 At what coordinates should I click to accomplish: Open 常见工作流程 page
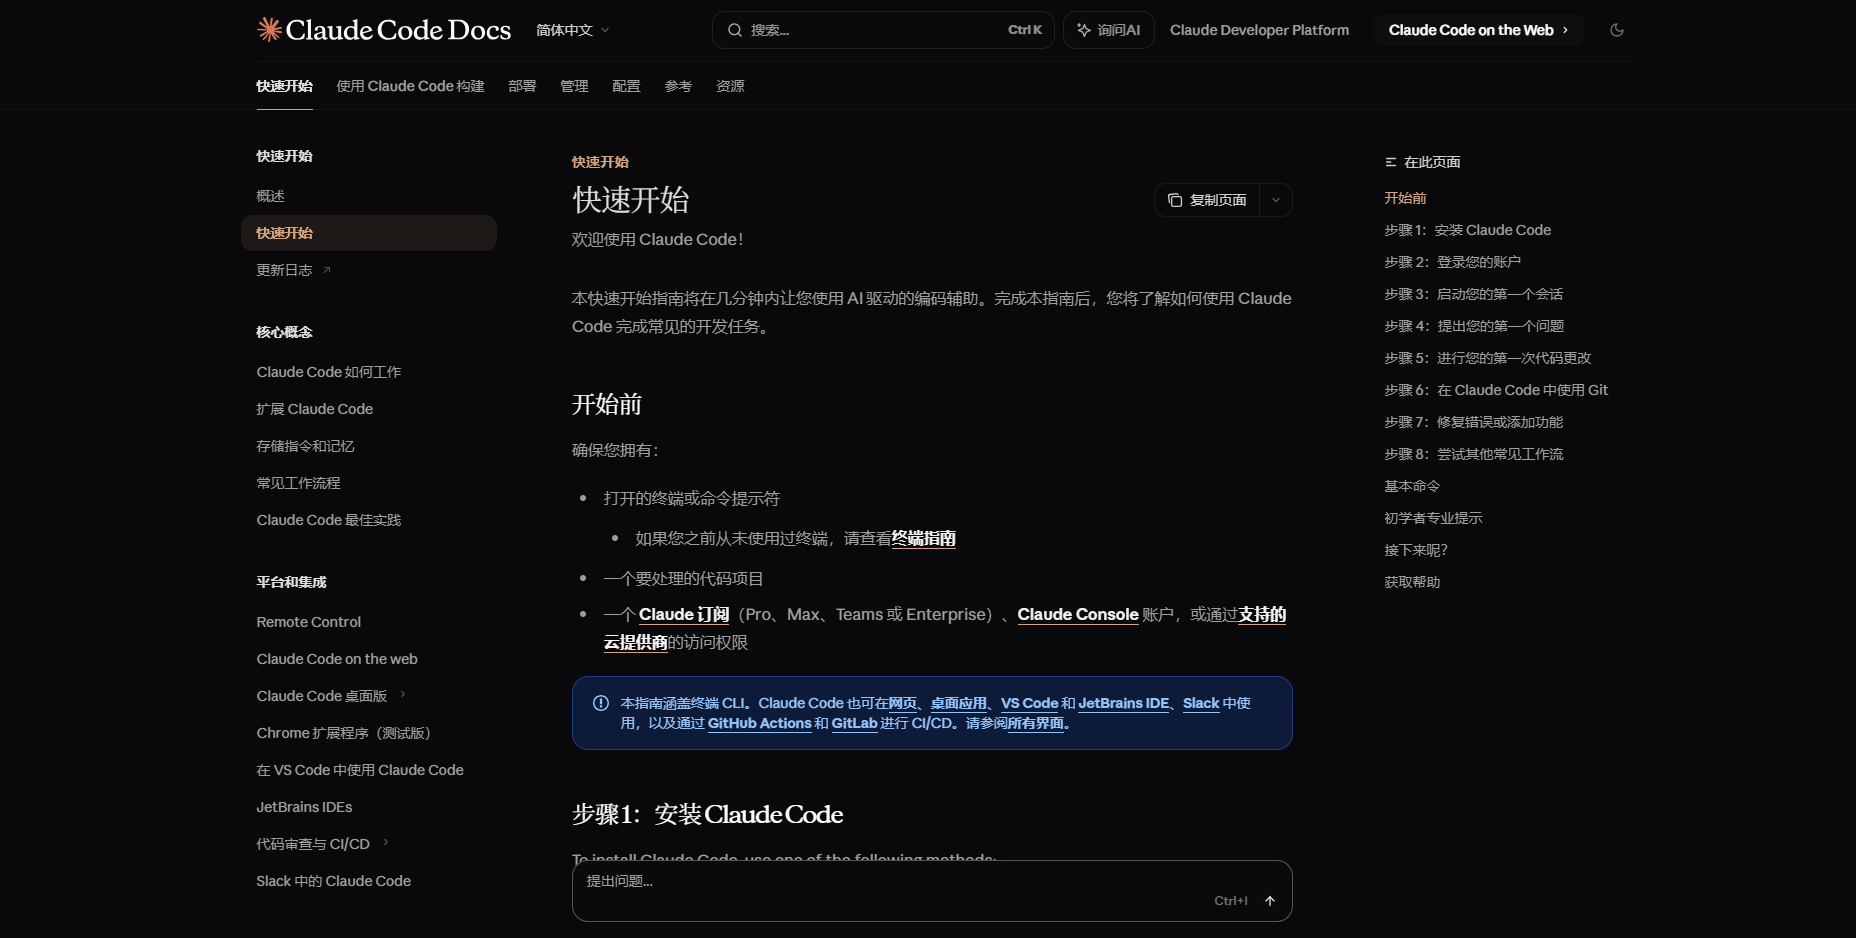click(x=369, y=483)
